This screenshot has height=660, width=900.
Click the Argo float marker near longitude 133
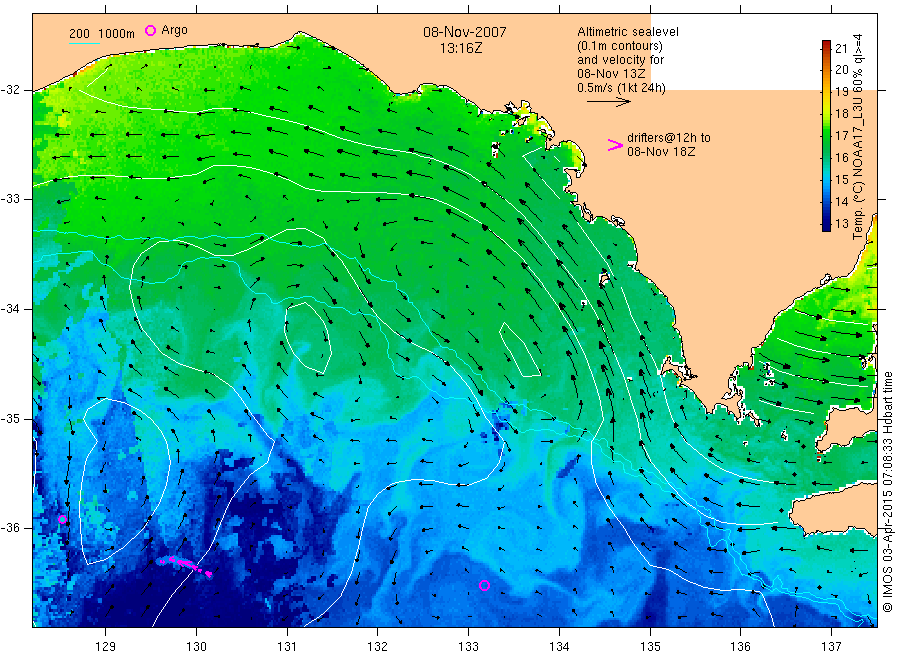484,585
